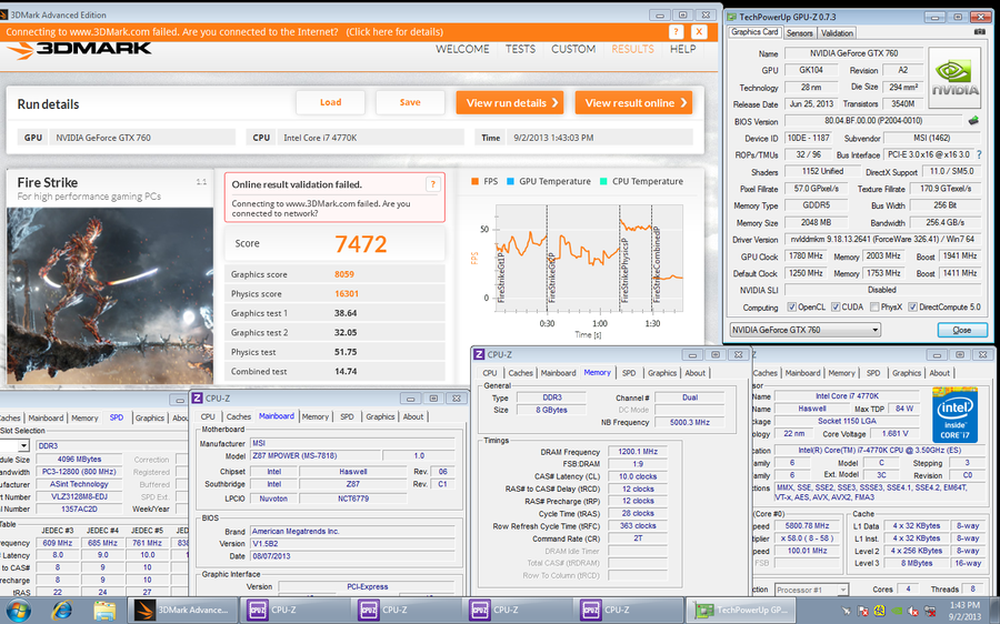Open SPD tab in CPU-Z Memory window
This screenshot has height=624, width=1000.
click(x=629, y=373)
